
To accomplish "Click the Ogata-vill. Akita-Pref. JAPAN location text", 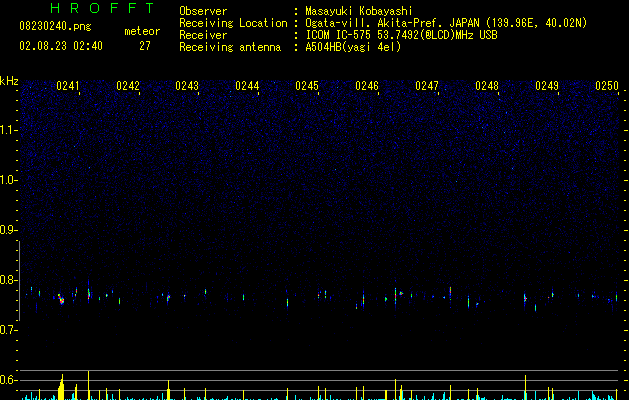I will point(446,23).
